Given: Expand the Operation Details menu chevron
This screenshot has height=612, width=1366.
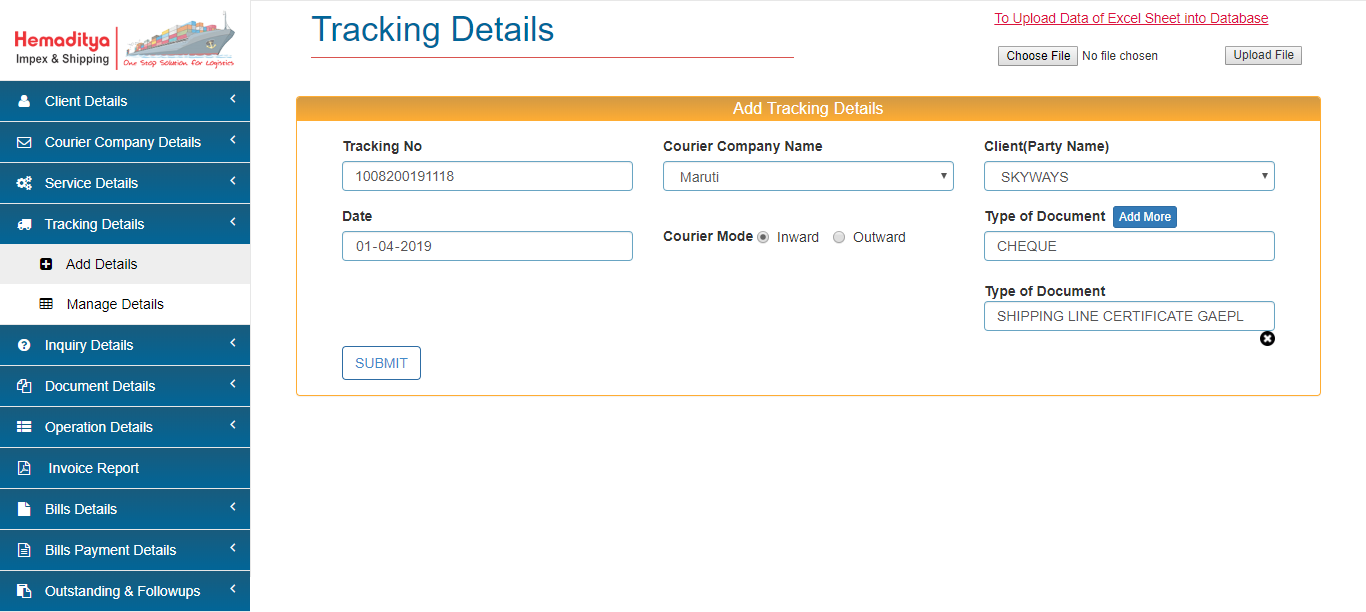Looking at the screenshot, I should coord(232,426).
